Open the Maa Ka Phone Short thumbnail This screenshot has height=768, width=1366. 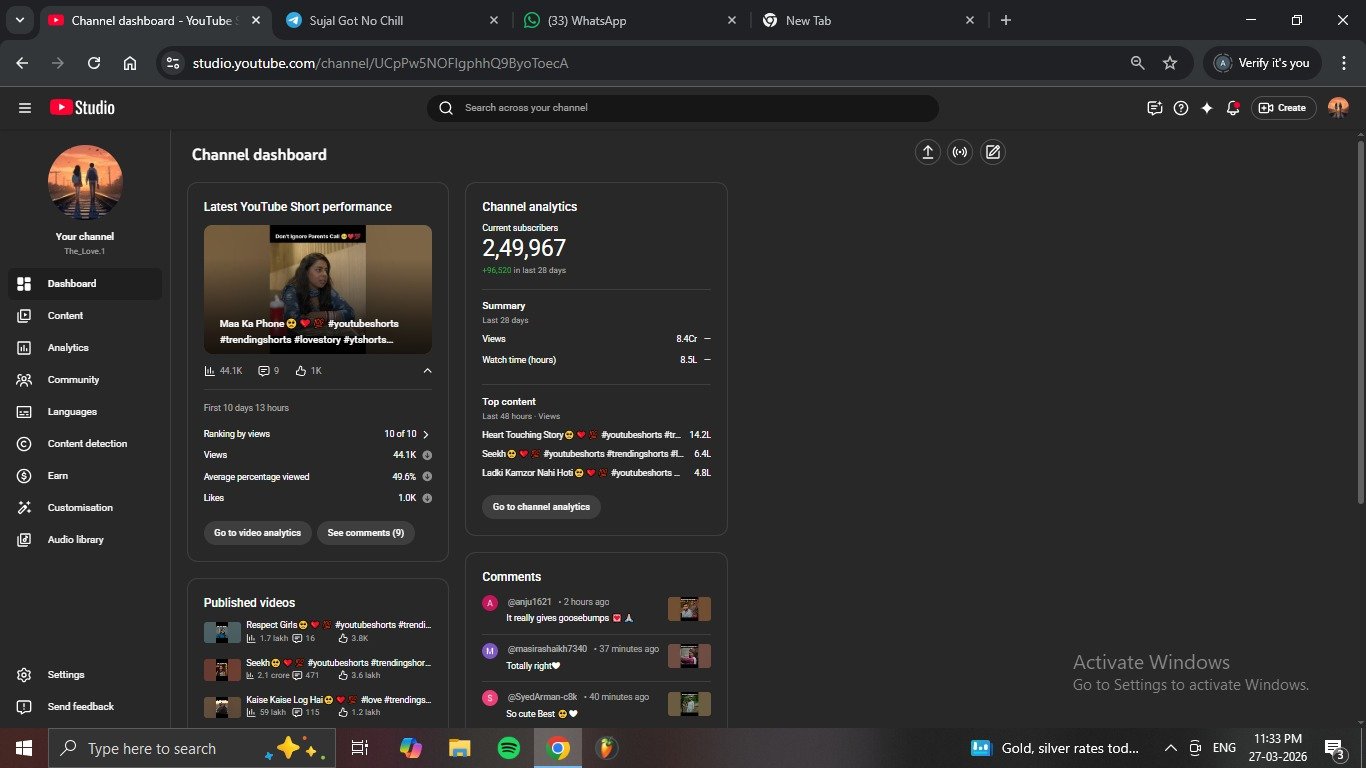pos(318,289)
